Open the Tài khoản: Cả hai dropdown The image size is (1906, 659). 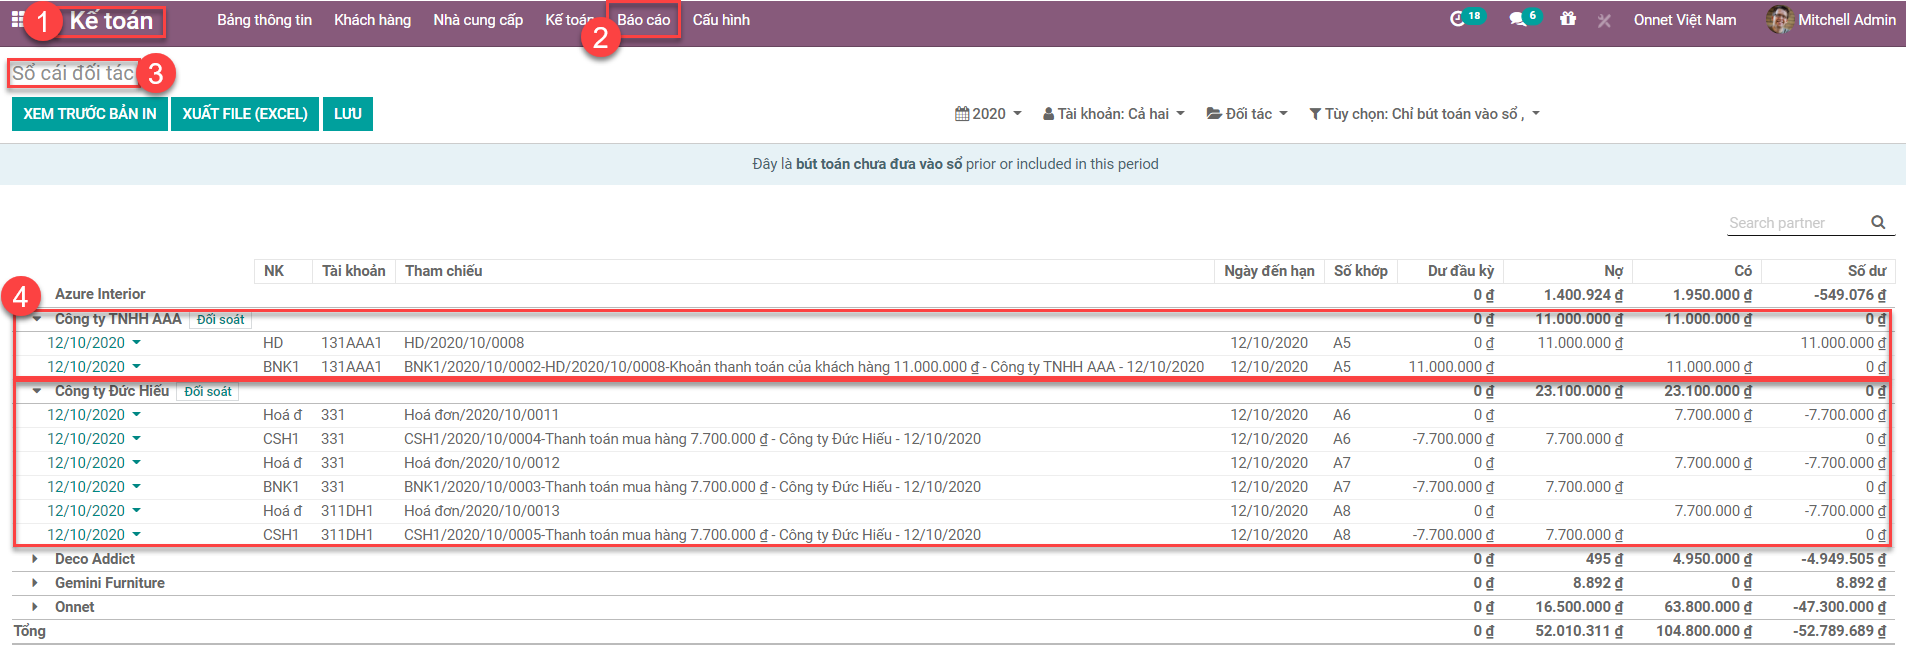pos(1113,114)
